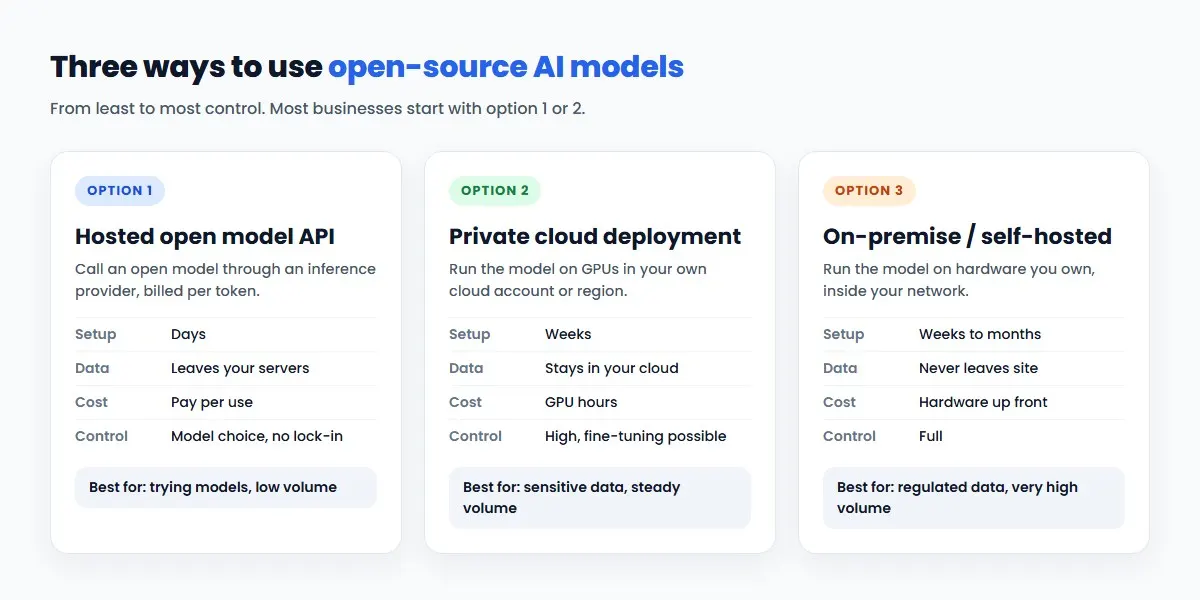Click the 'Cost' label in the Option 3 card
The height and width of the screenshot is (600, 1200).
pos(839,402)
